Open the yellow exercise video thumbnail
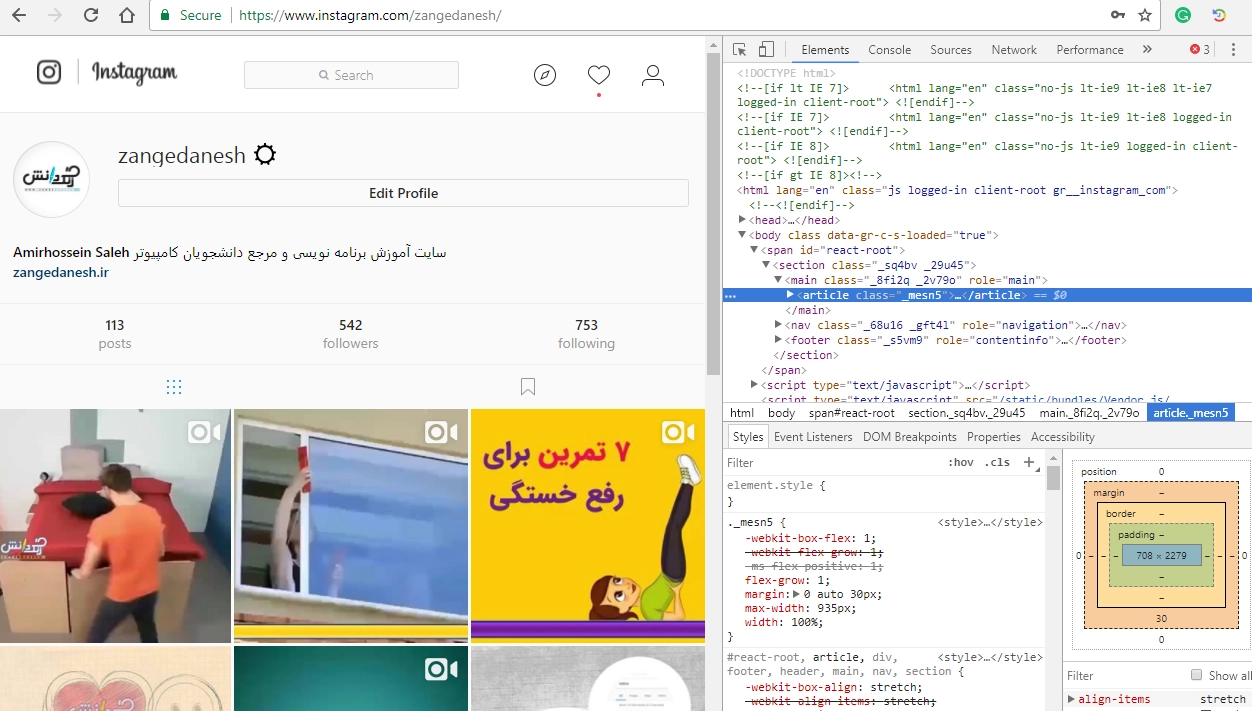1252x711 pixels. click(x=588, y=525)
